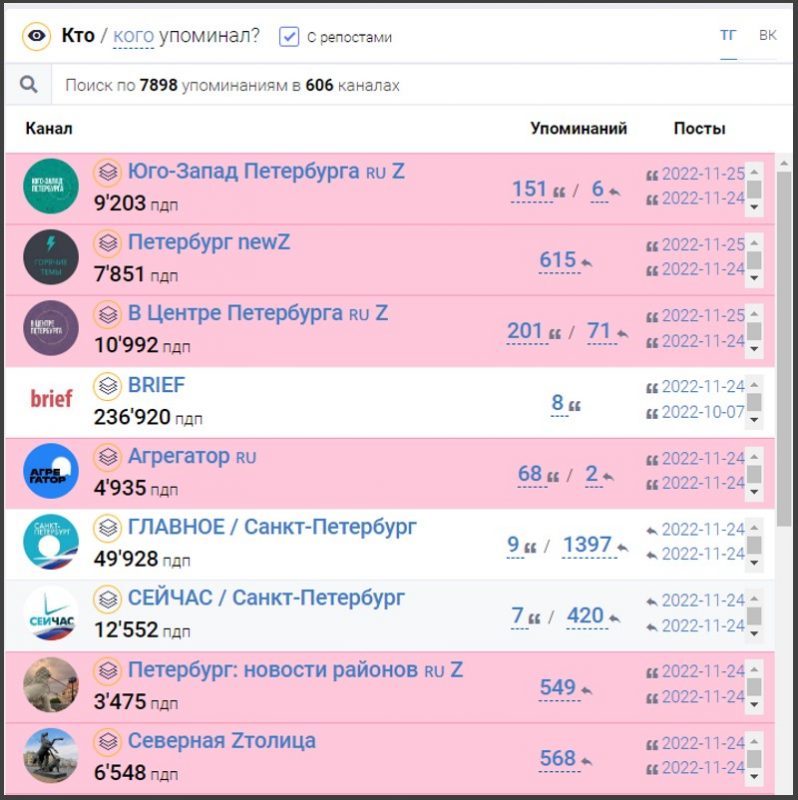Click the search mentions input field
The height and width of the screenshot is (800, 798).
(400, 86)
